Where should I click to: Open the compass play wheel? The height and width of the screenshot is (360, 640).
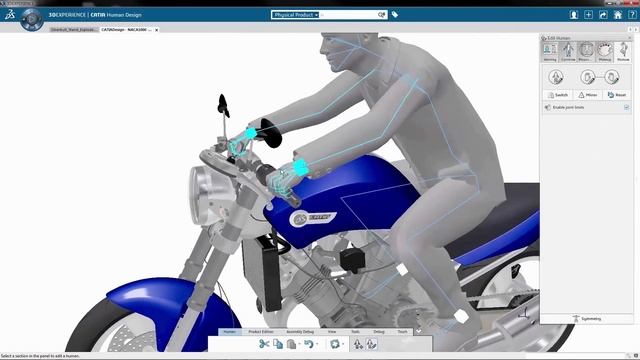(32, 19)
